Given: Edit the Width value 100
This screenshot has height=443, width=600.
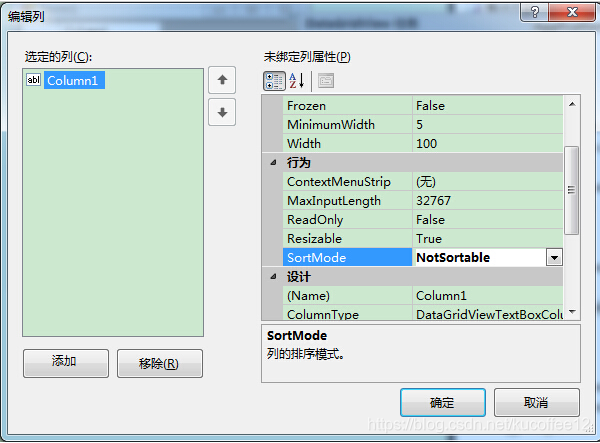Looking at the screenshot, I should pos(488,143).
